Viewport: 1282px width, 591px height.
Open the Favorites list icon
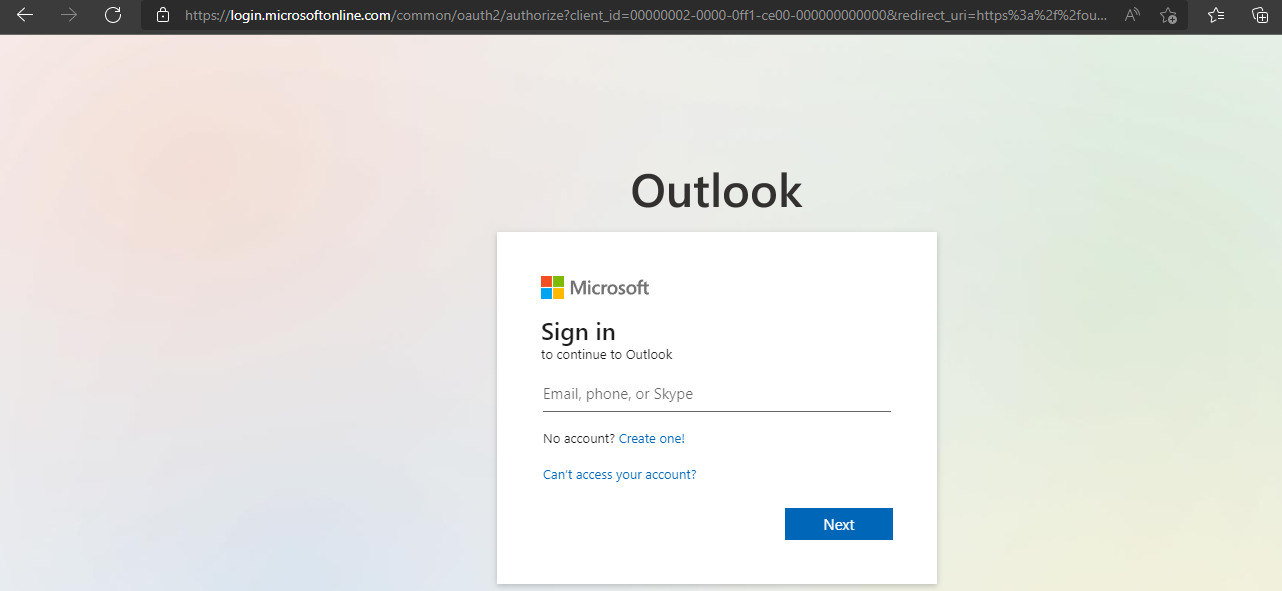(1216, 15)
